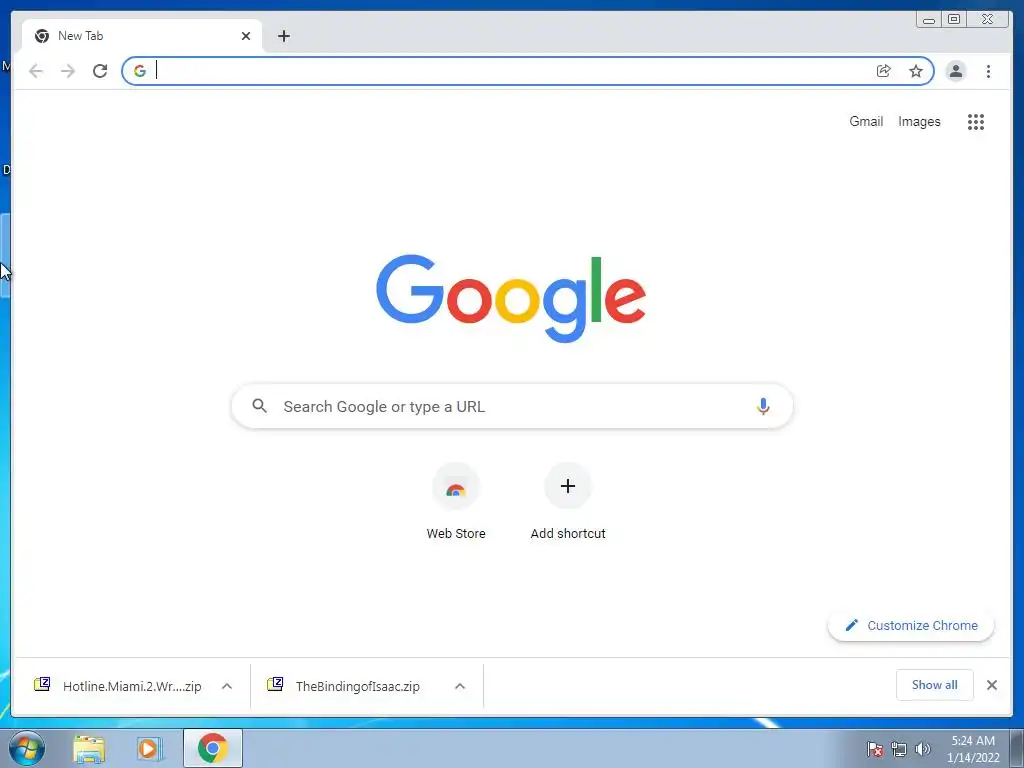Open Windows Explorer from taskbar

pyautogui.click(x=89, y=748)
